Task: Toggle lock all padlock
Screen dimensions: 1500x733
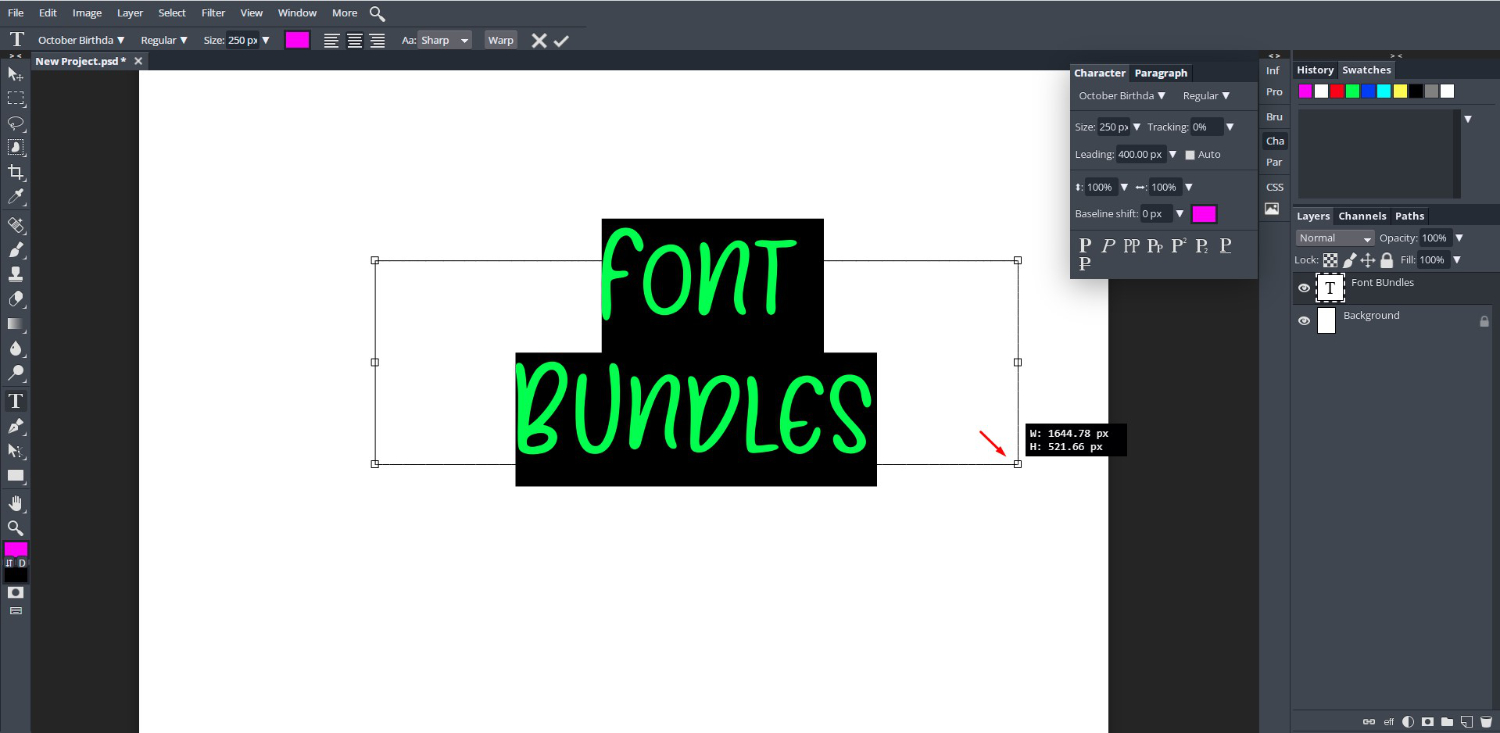Action: [x=1386, y=260]
